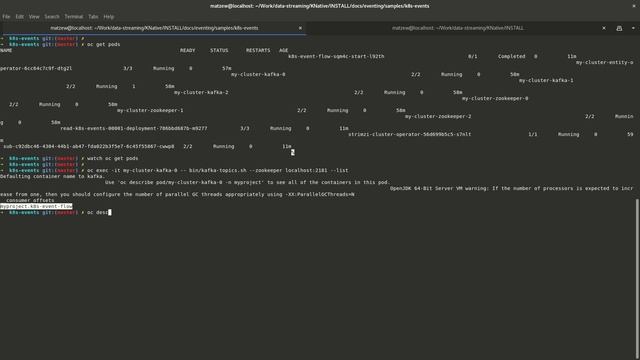Click the RESTARTS column header
Viewport: 640px width, 360px height.
pos(258,50)
